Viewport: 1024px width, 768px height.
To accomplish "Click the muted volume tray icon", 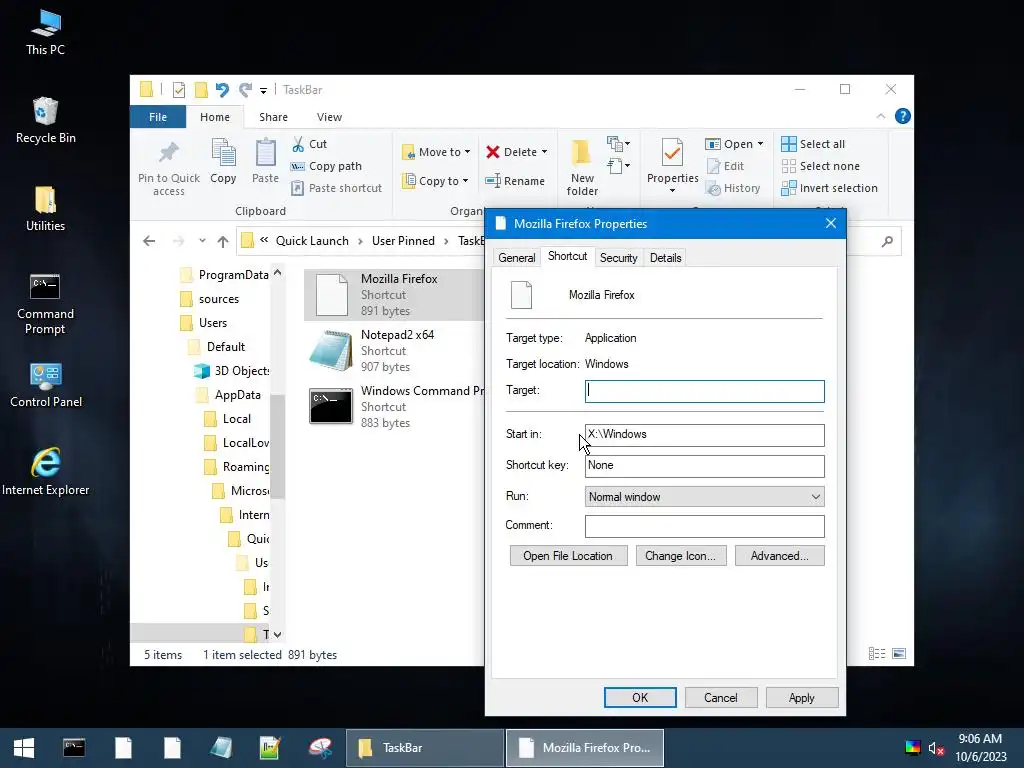I will click(x=936, y=748).
